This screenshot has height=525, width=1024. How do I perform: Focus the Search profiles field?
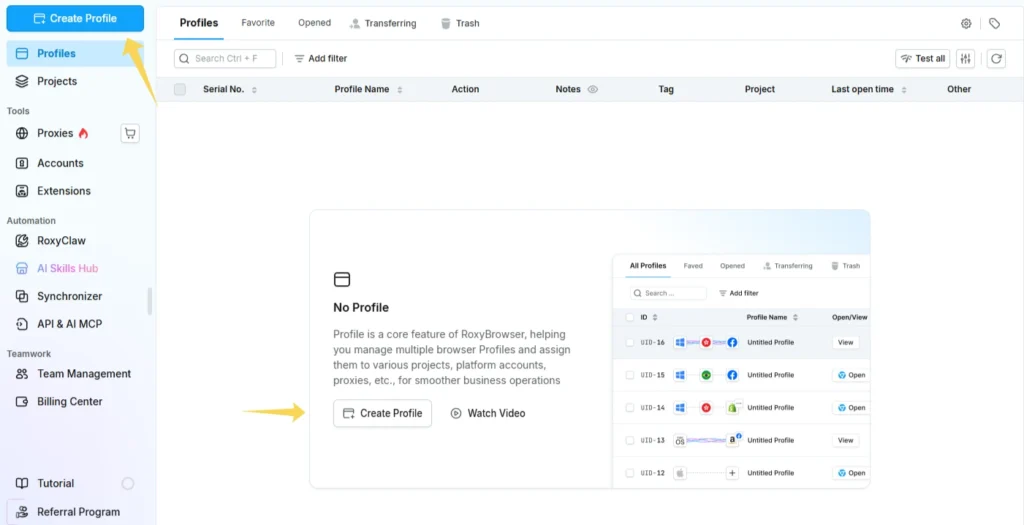pos(225,59)
